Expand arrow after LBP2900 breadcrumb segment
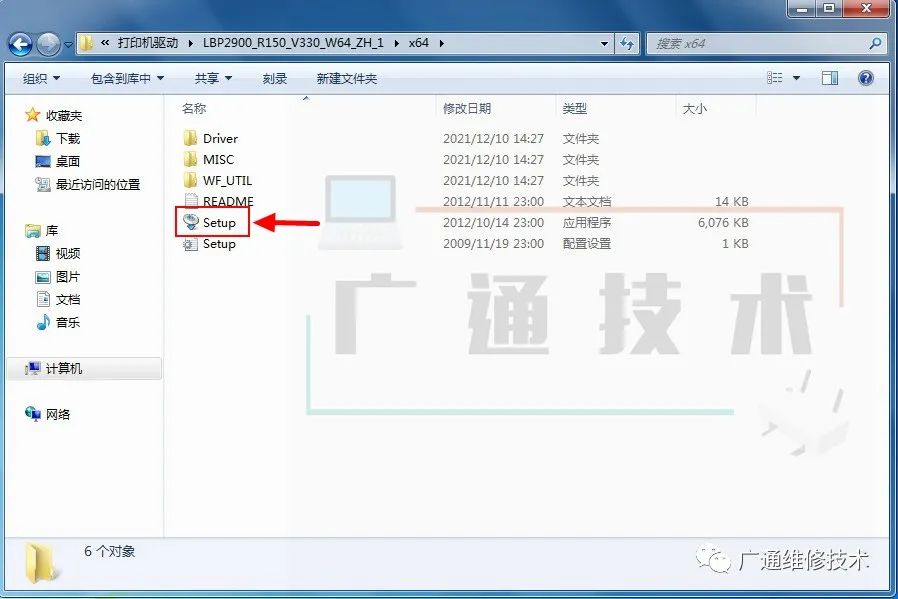 click(x=396, y=44)
